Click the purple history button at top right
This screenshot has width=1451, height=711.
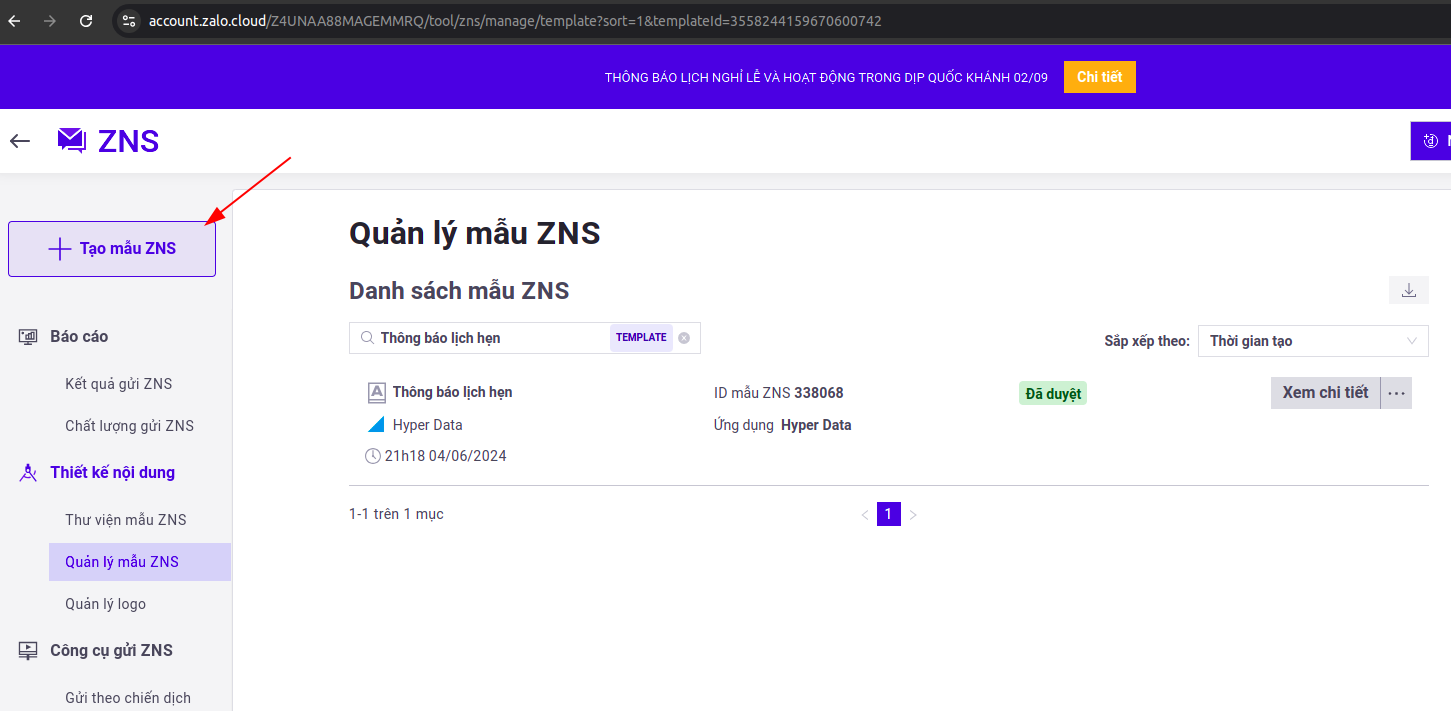(x=1432, y=141)
